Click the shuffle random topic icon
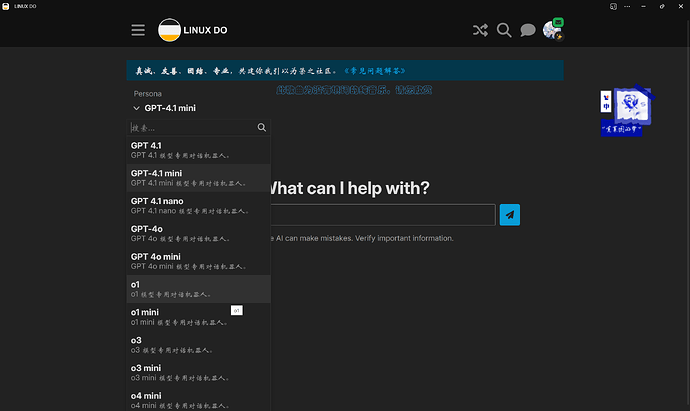The width and height of the screenshot is (690, 411). (480, 30)
